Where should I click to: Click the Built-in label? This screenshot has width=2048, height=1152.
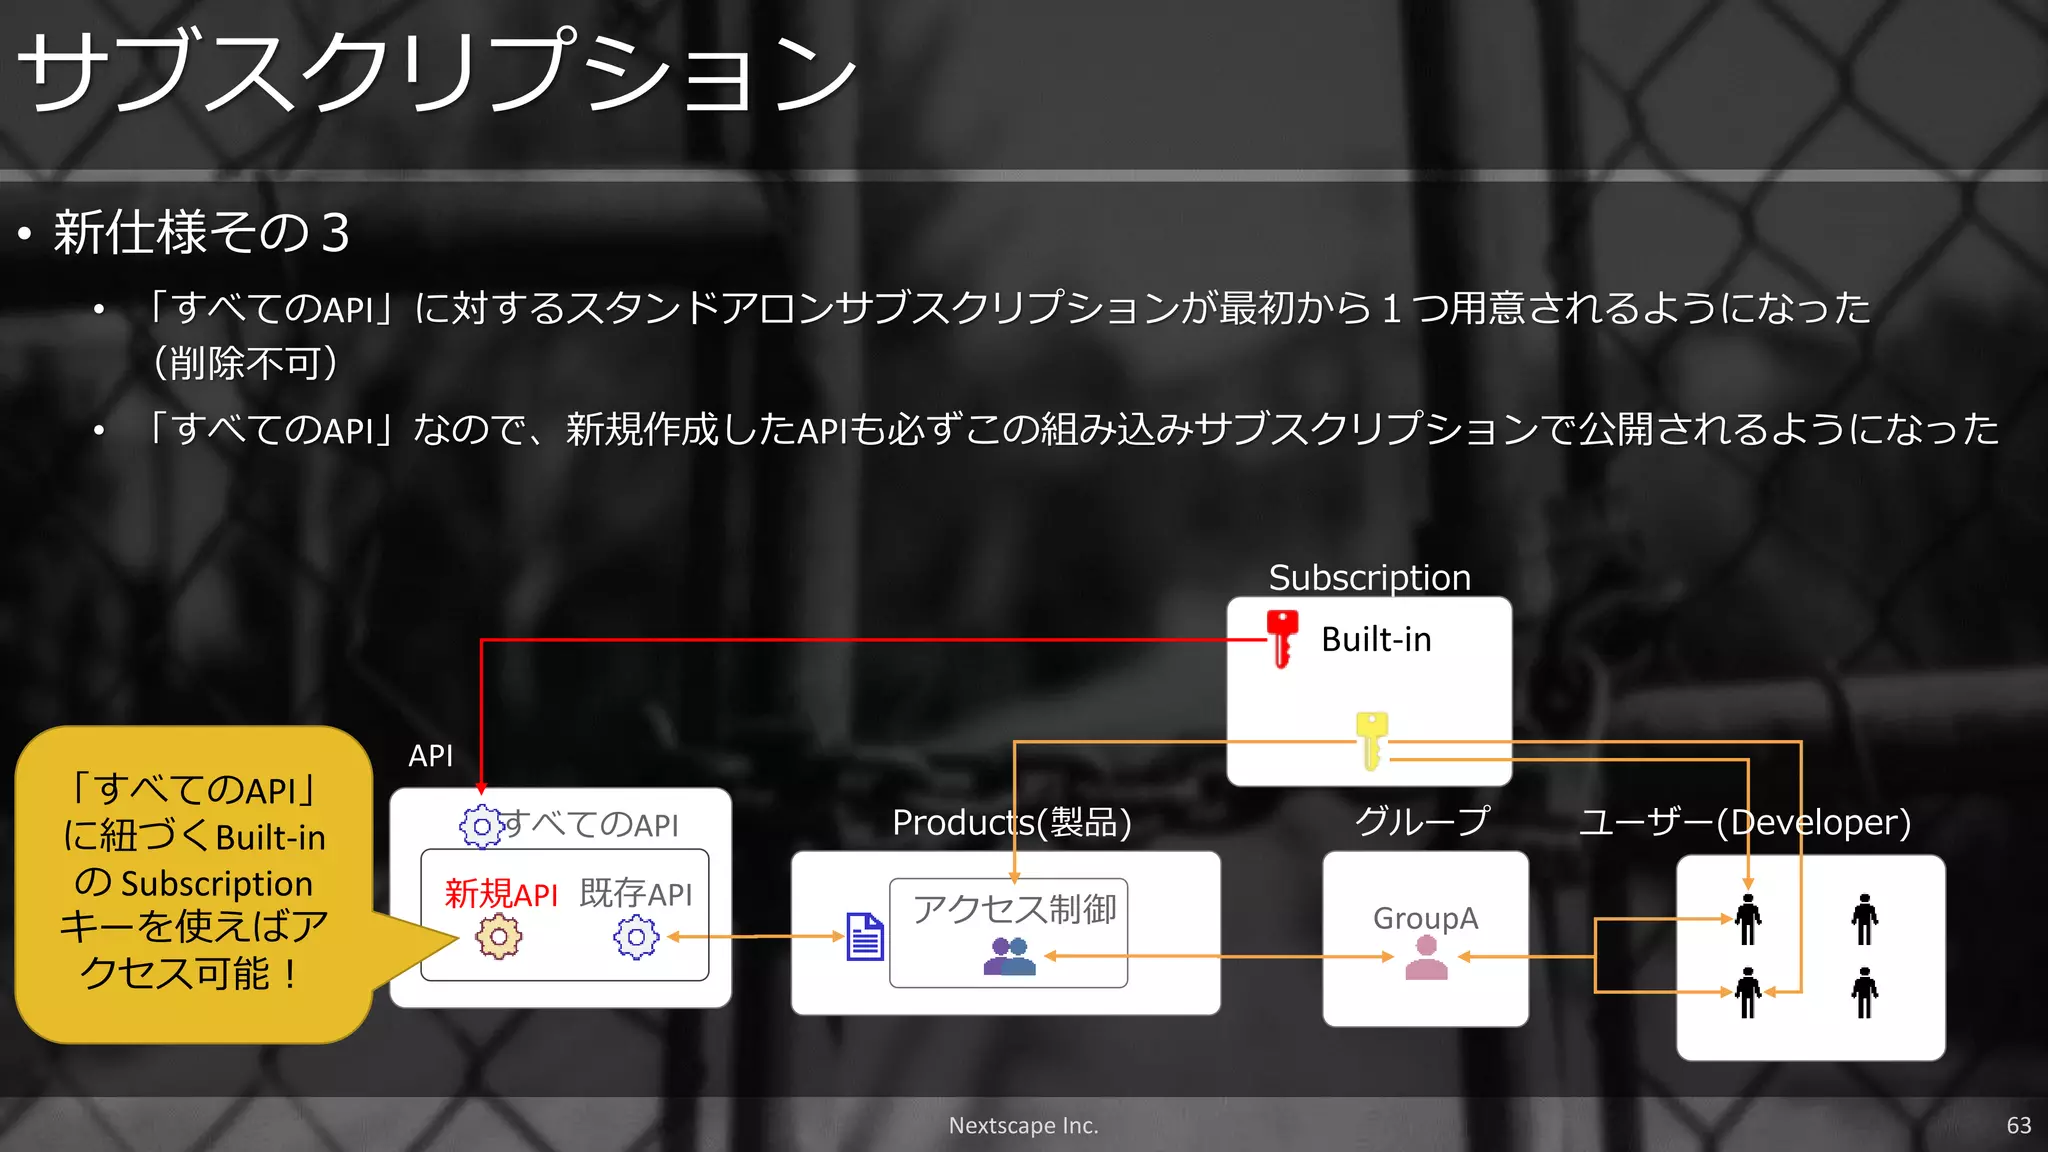tap(1376, 639)
